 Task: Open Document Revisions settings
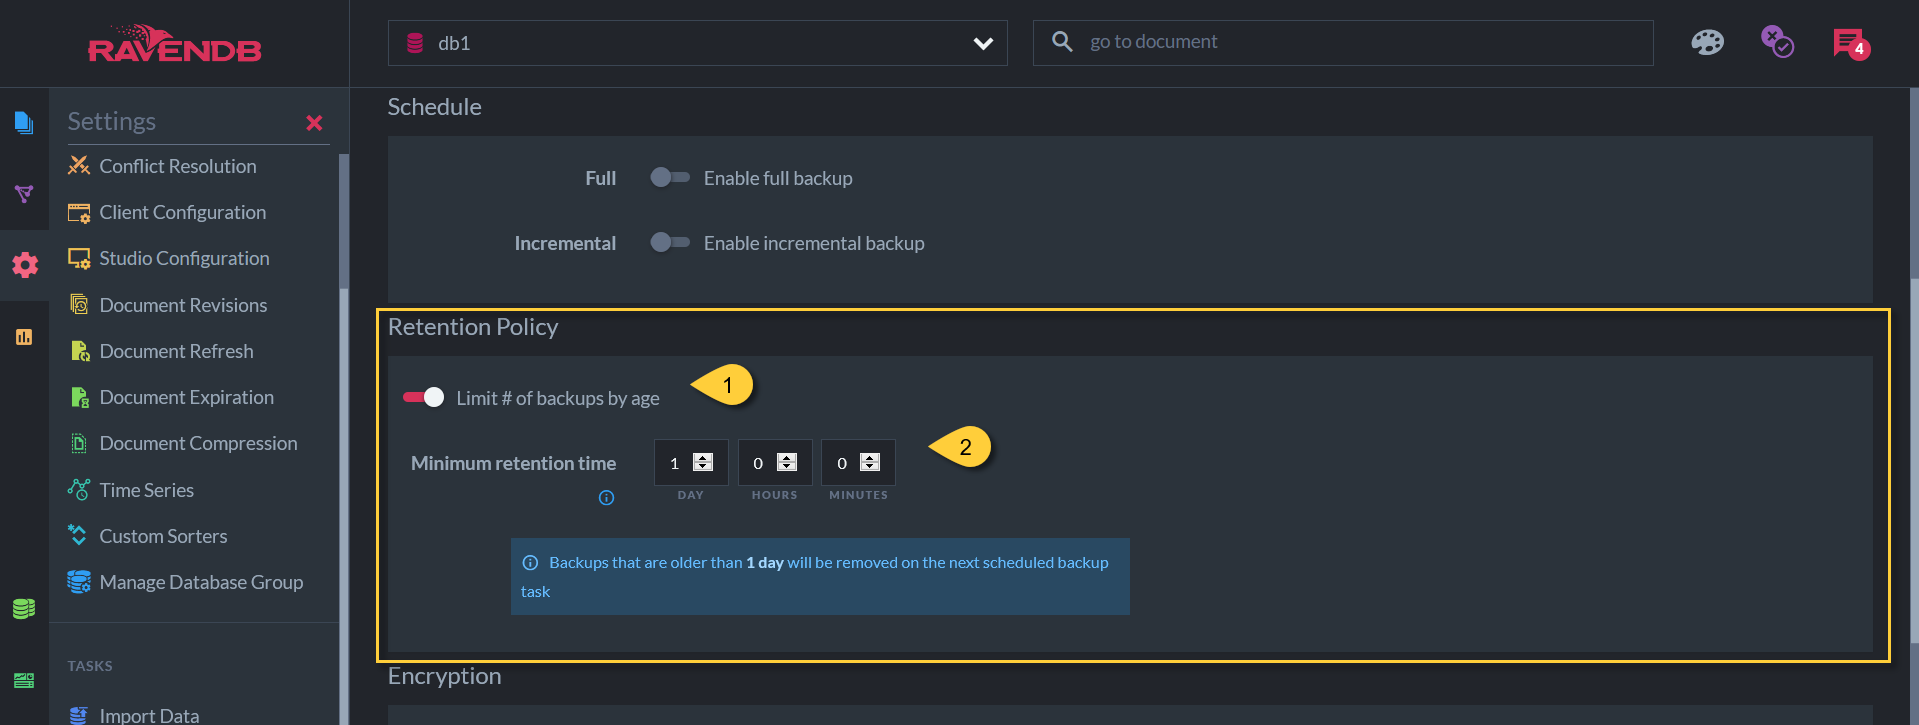(184, 305)
